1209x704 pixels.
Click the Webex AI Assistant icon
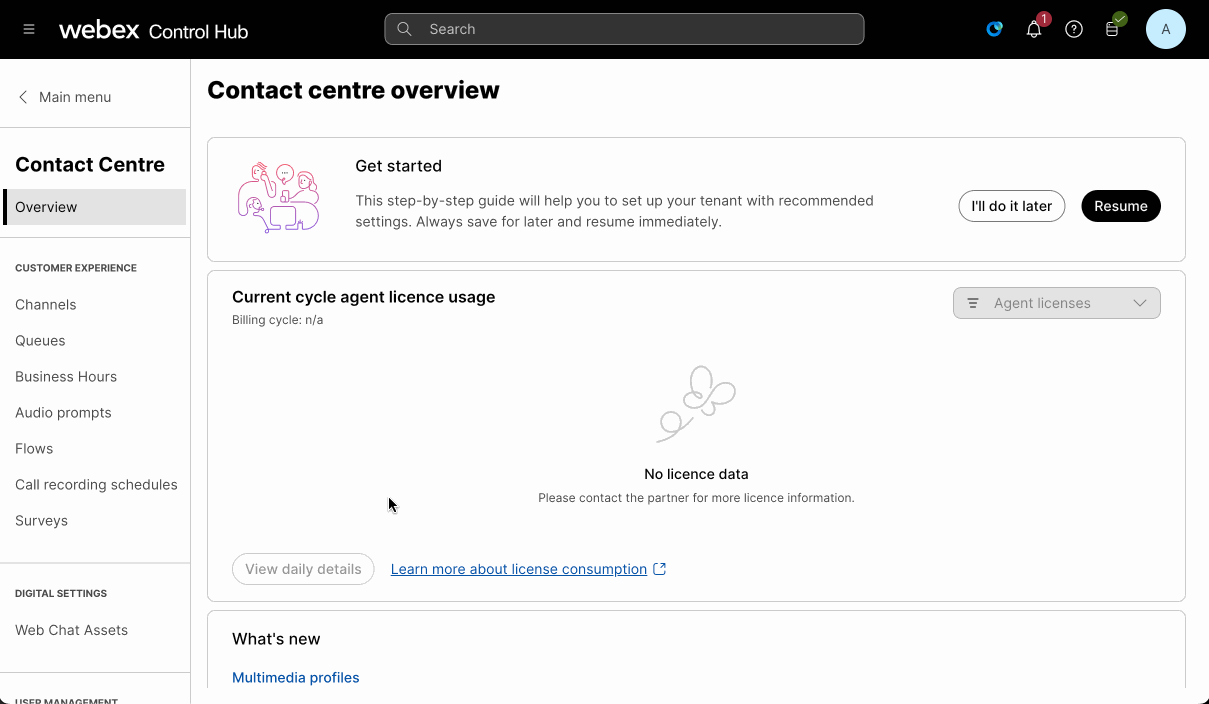click(x=994, y=29)
